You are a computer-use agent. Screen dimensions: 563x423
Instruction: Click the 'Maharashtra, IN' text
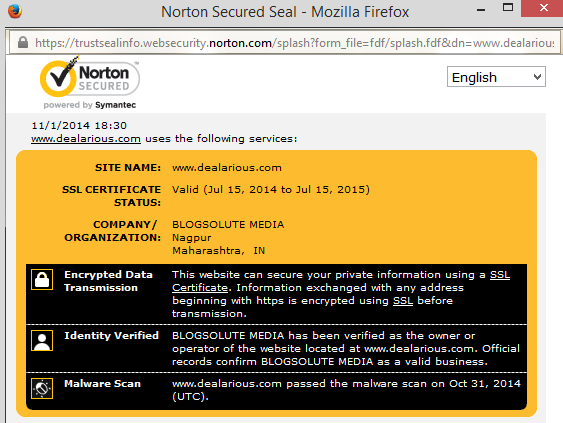(x=219, y=251)
